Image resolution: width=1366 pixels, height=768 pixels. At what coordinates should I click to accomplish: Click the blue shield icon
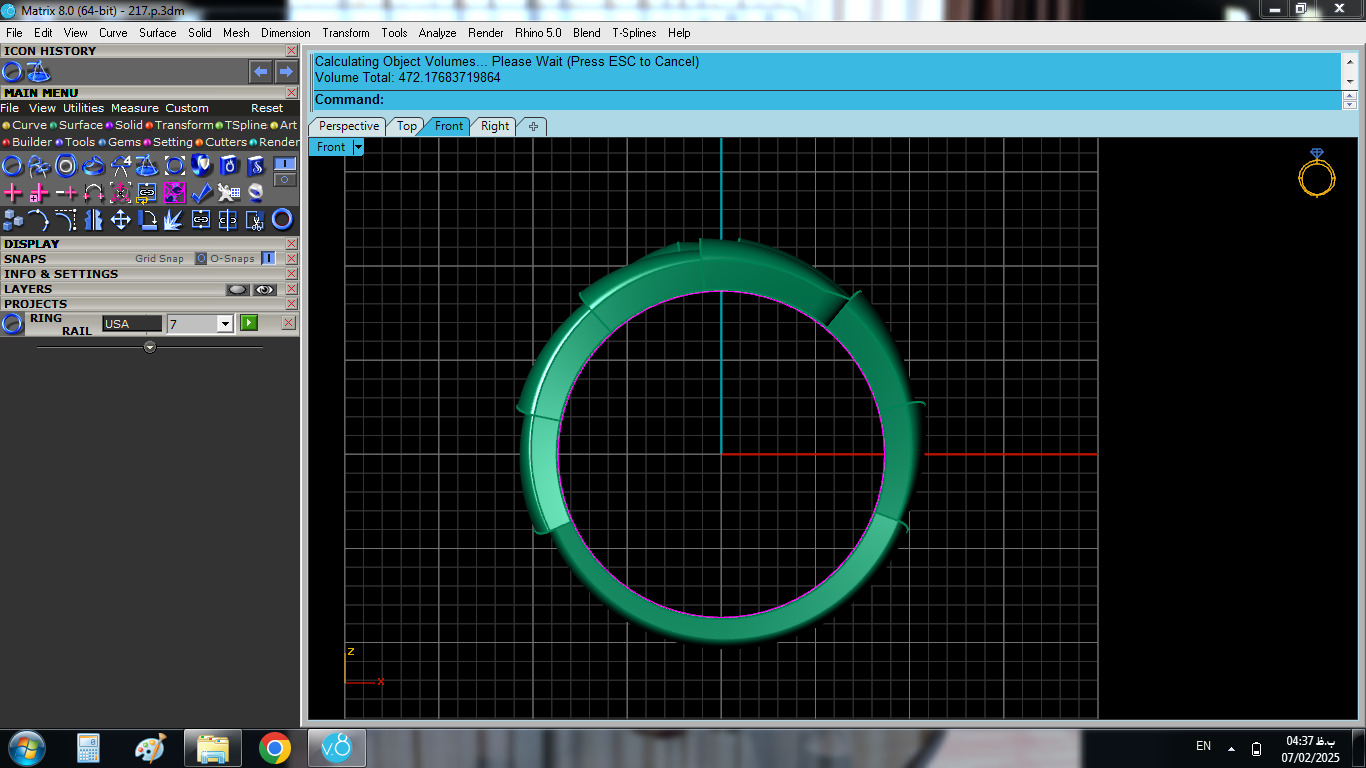click(x=201, y=166)
